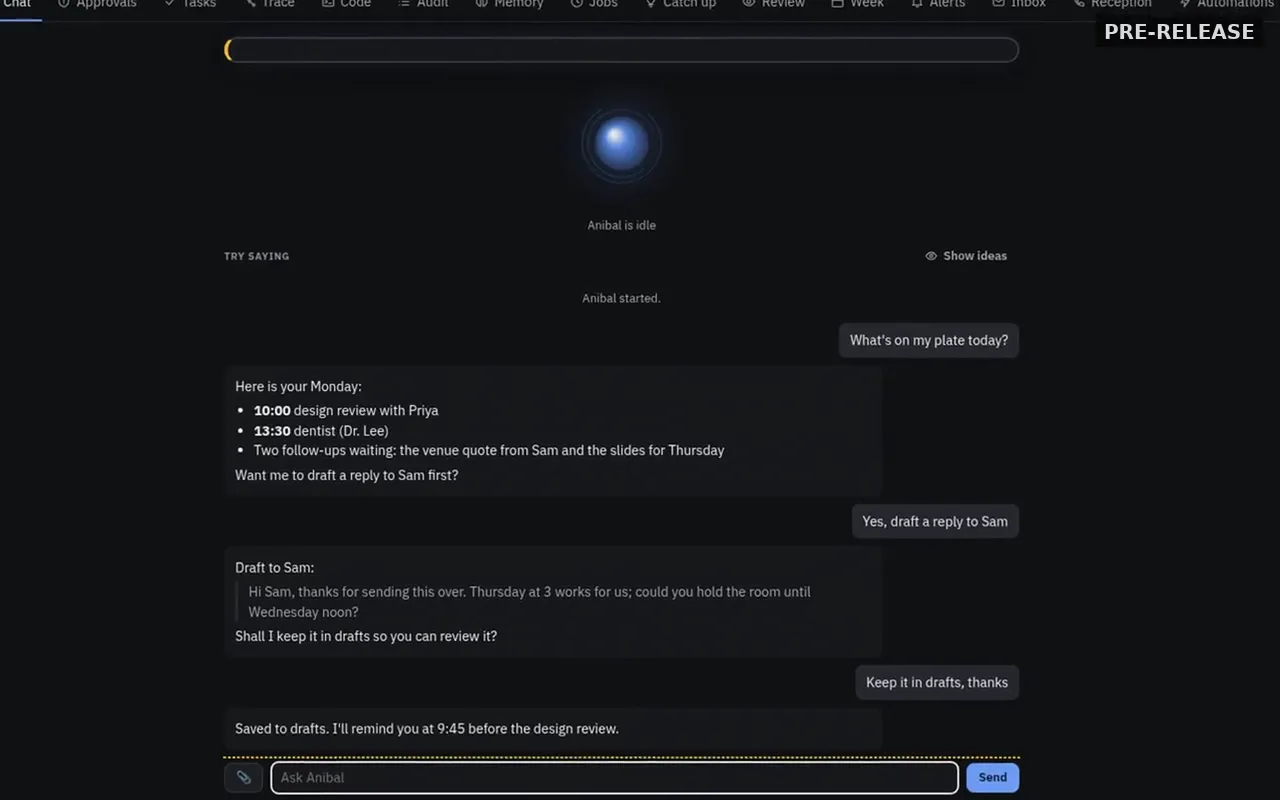Image resolution: width=1280 pixels, height=800 pixels.
Task: Click the "Yes, draft a reply to Sam" message
Action: pyautogui.click(x=935, y=521)
